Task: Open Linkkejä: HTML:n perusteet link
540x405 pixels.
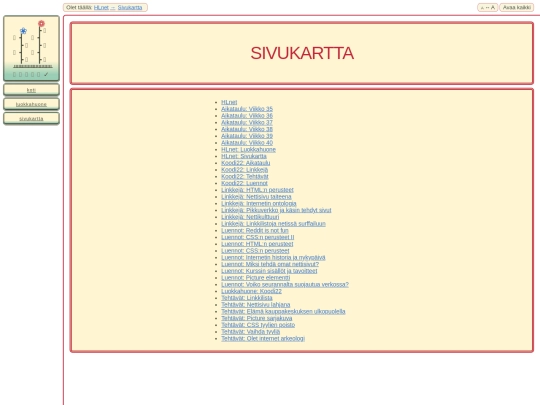Action: (x=257, y=190)
